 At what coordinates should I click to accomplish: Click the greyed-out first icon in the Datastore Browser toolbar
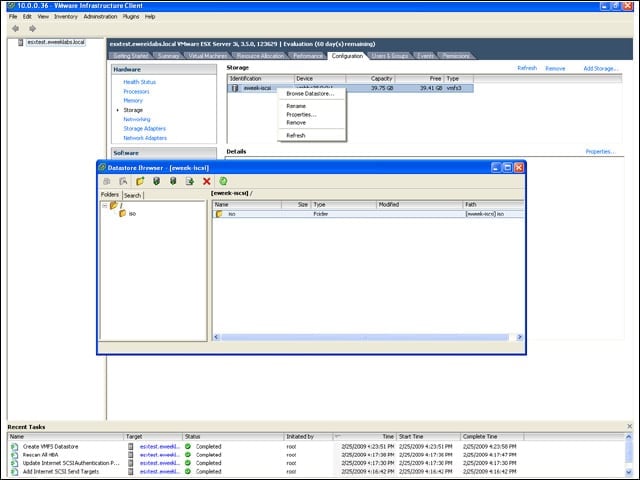(107, 181)
